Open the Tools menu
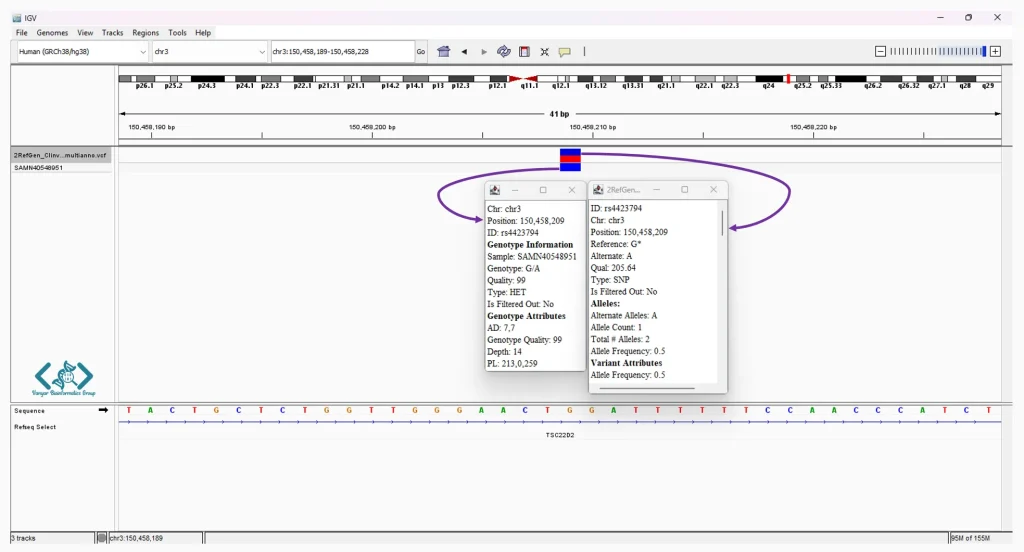The width and height of the screenshot is (1024, 552). tap(177, 33)
